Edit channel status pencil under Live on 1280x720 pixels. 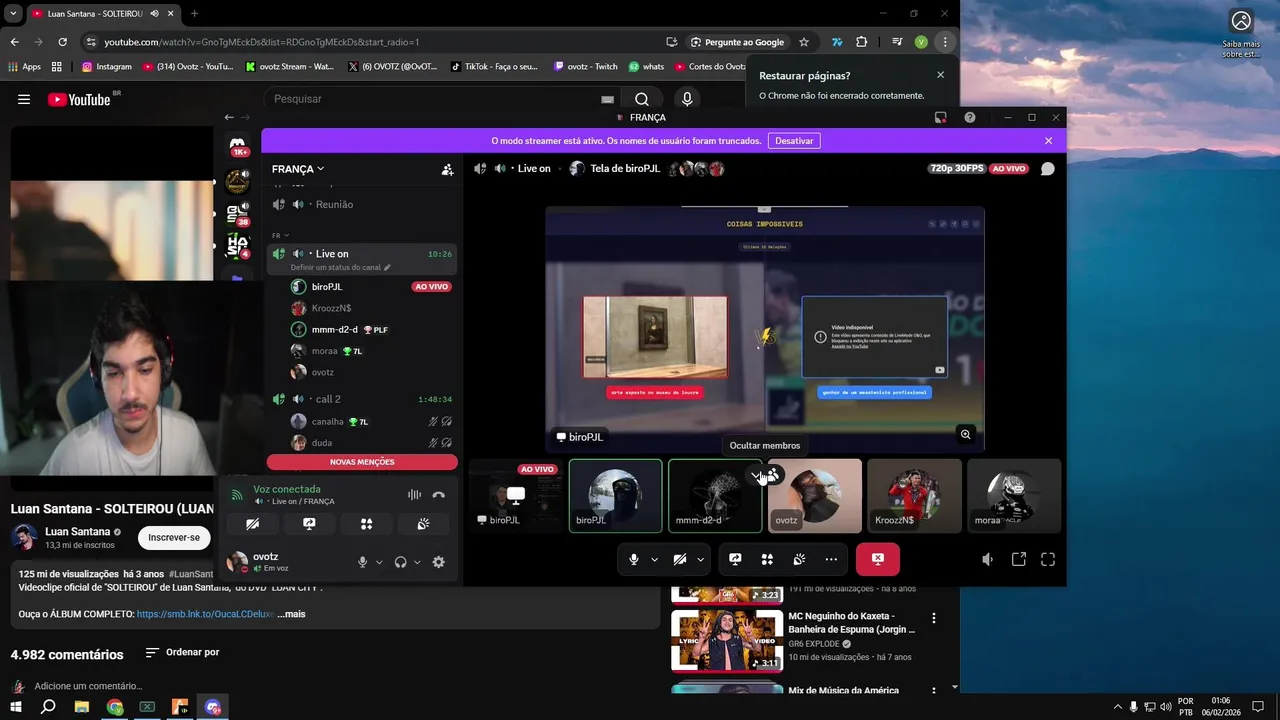coord(388,268)
